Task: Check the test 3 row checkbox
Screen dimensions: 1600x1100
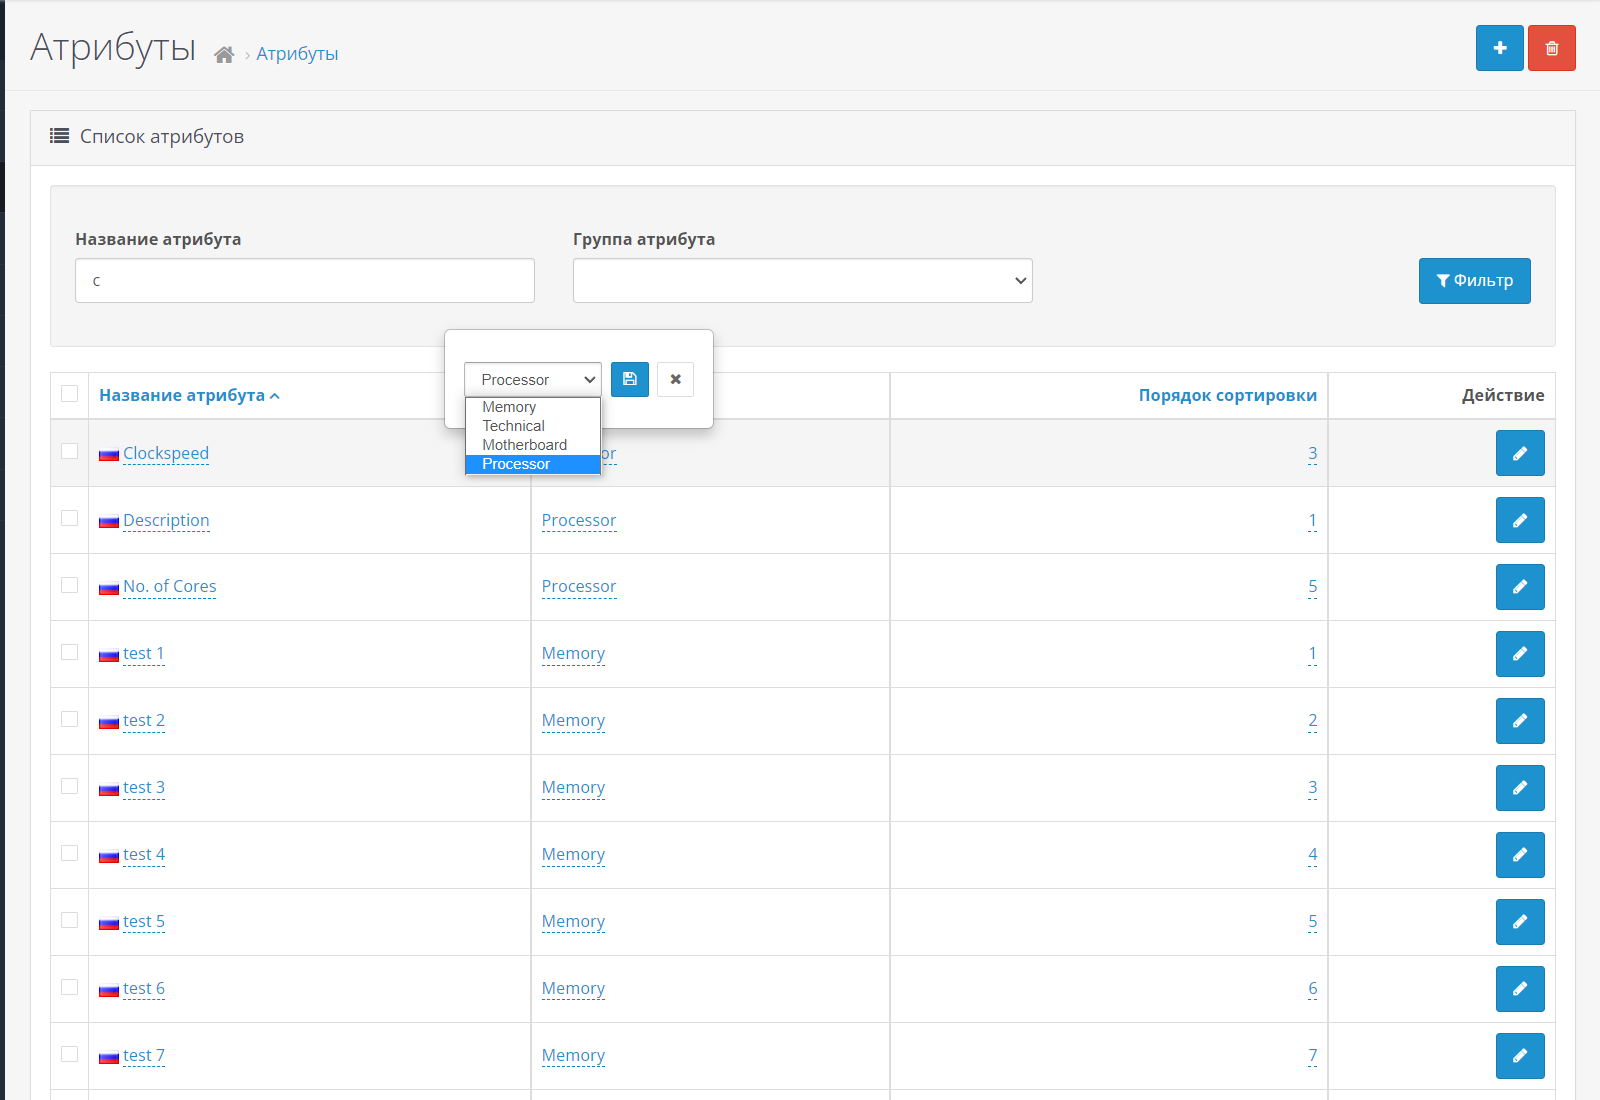Action: (x=69, y=786)
